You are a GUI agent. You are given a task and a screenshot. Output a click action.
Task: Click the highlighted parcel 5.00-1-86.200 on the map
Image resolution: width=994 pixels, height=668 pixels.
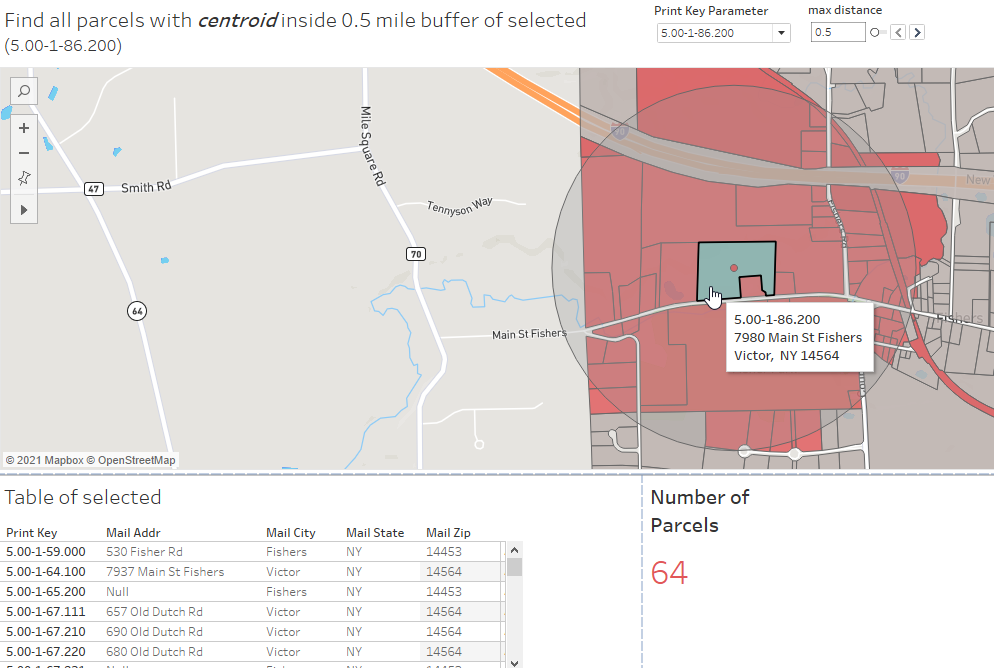click(x=733, y=265)
